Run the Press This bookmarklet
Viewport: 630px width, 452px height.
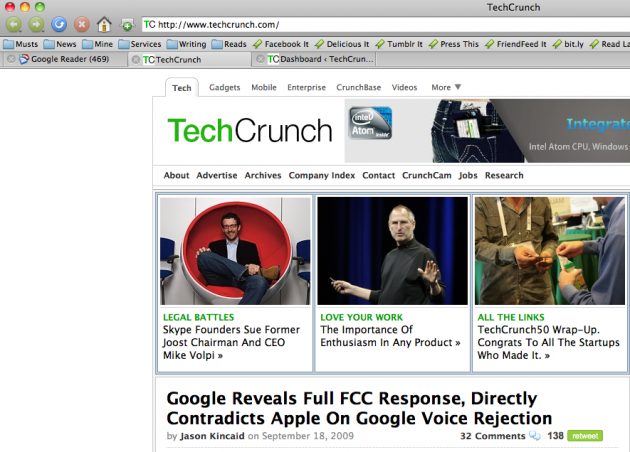[454, 44]
